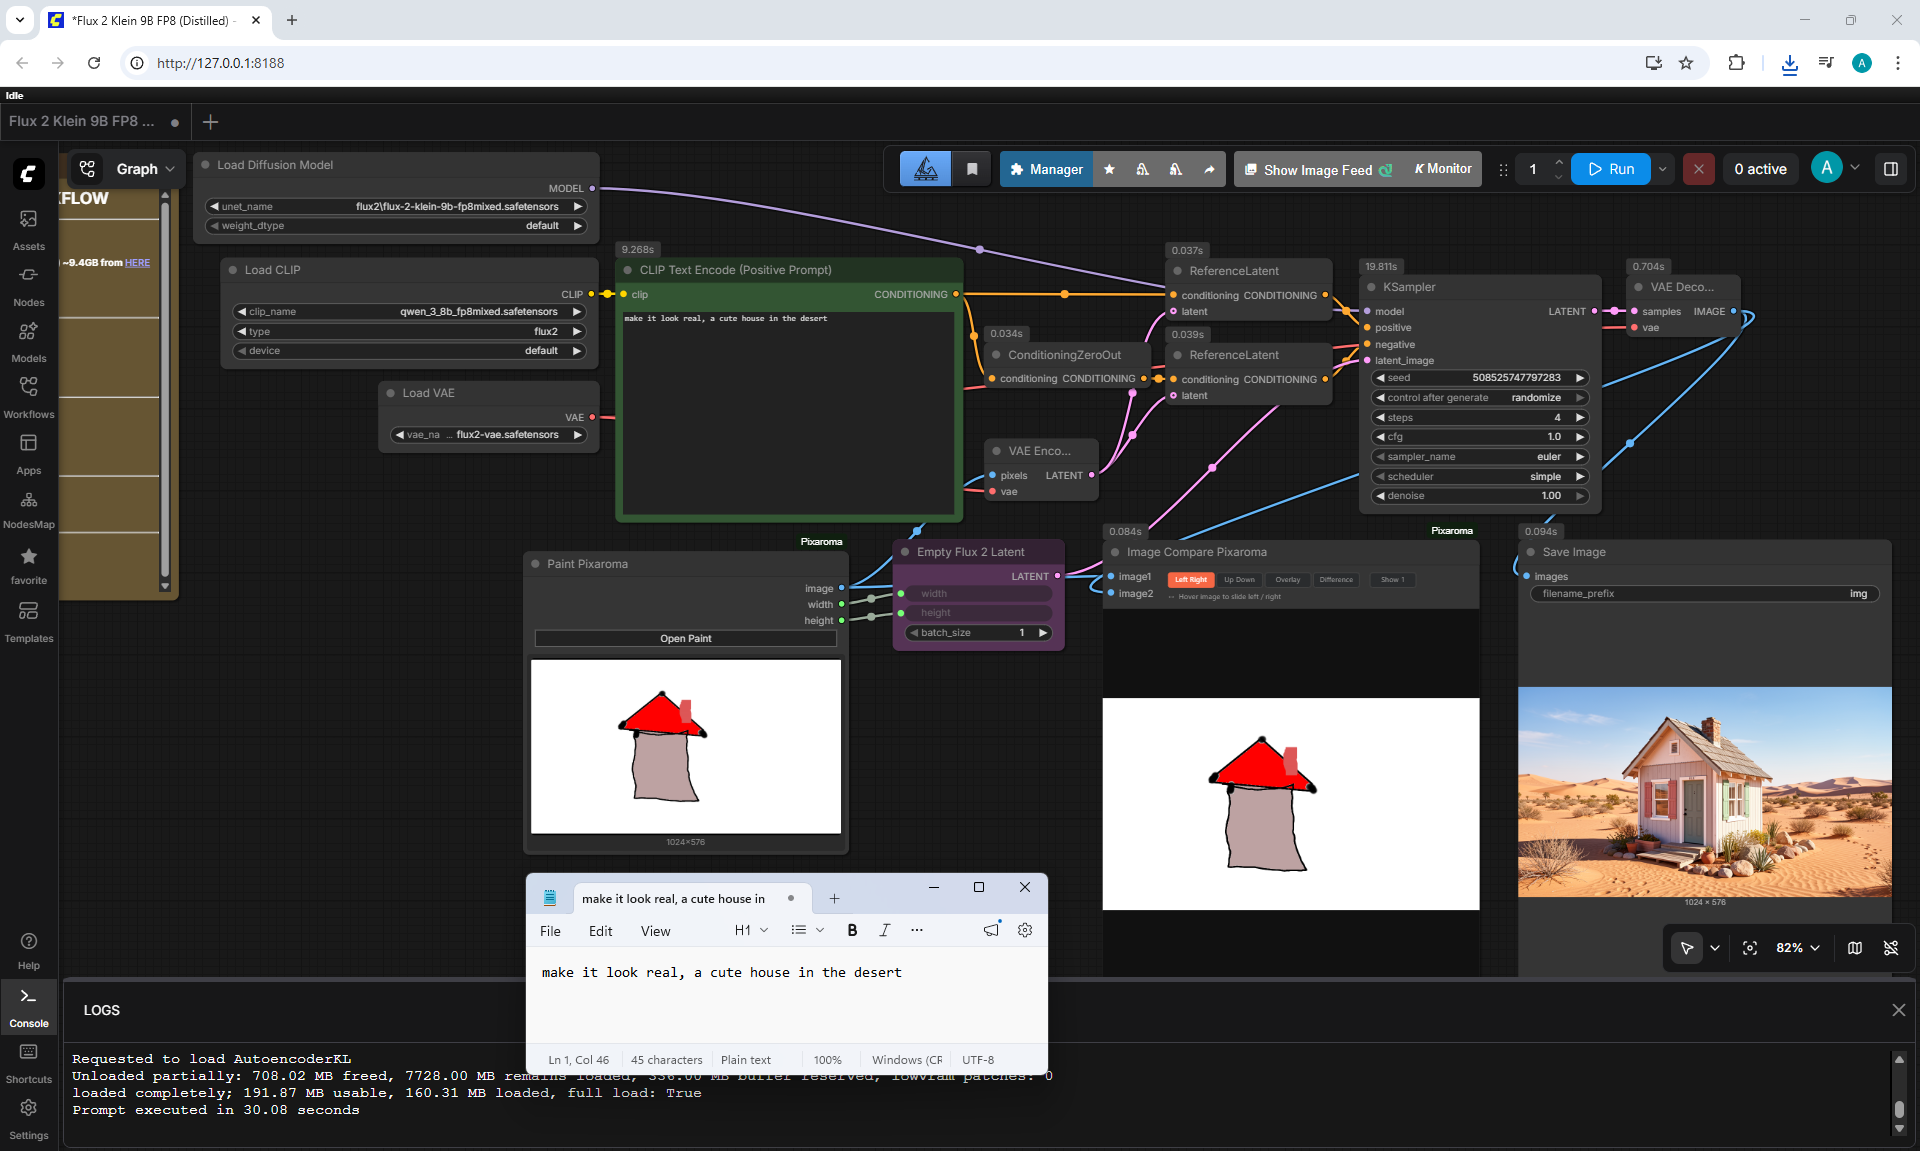Image resolution: width=1920 pixels, height=1151 pixels.
Task: Open the Manager button
Action: 1046,169
